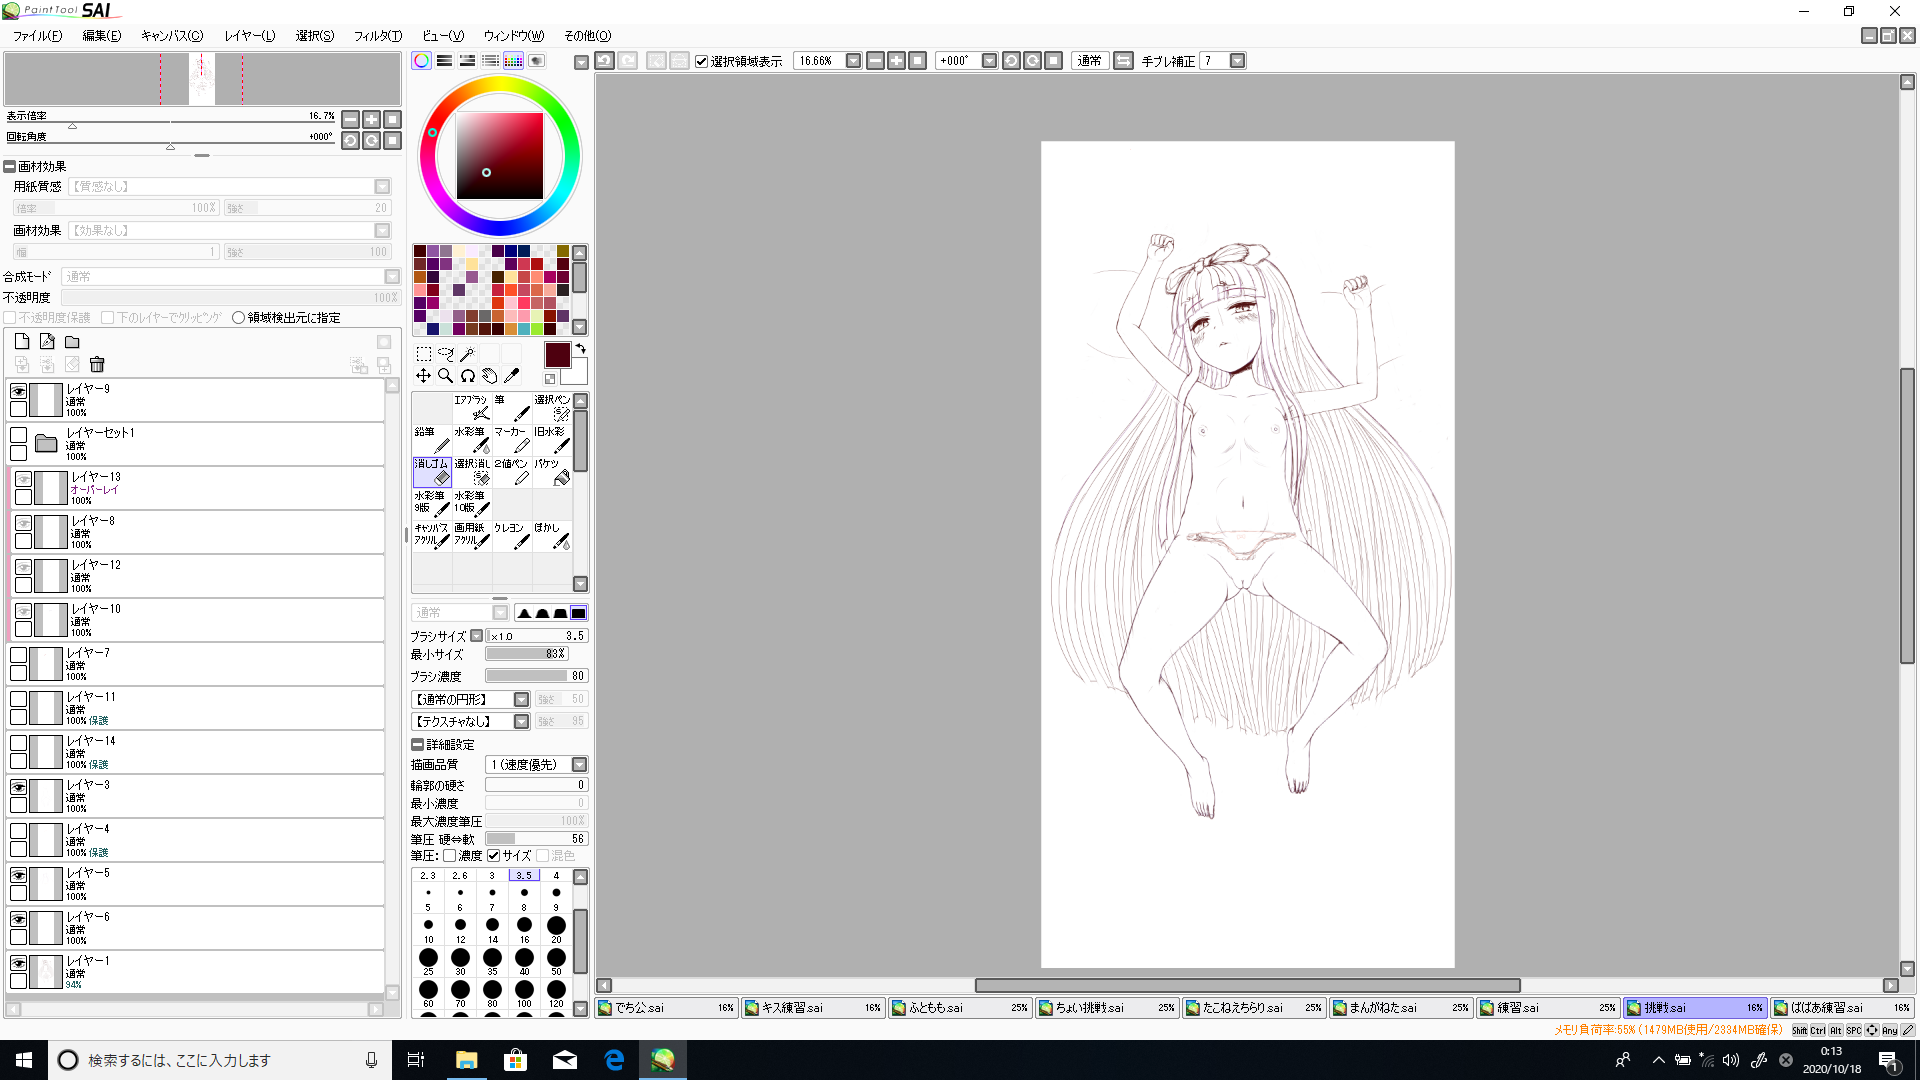
Task: Create a new normal layer
Action: (x=22, y=341)
